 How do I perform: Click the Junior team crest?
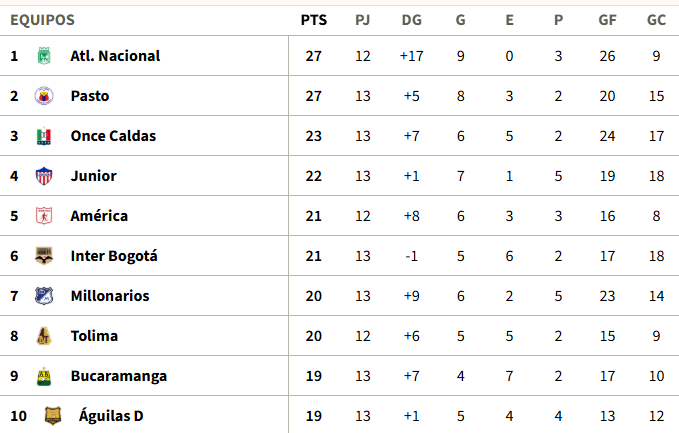(43, 176)
